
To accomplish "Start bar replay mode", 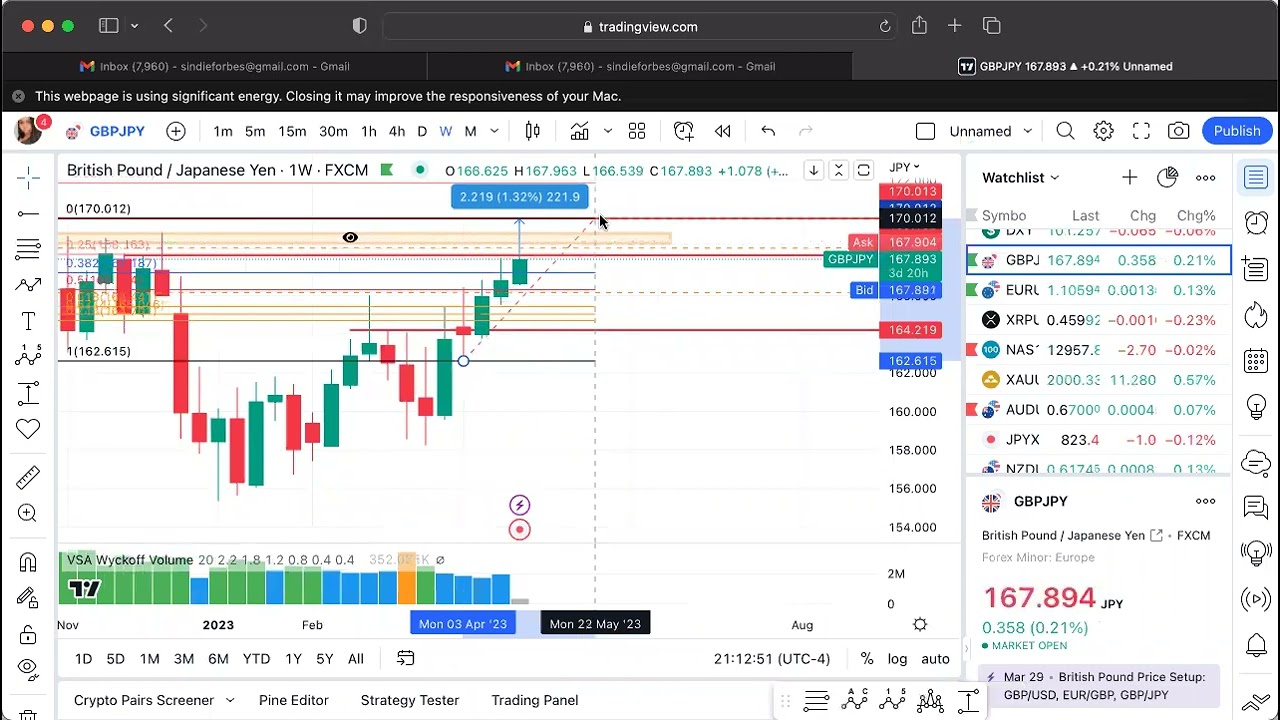I will tap(723, 131).
